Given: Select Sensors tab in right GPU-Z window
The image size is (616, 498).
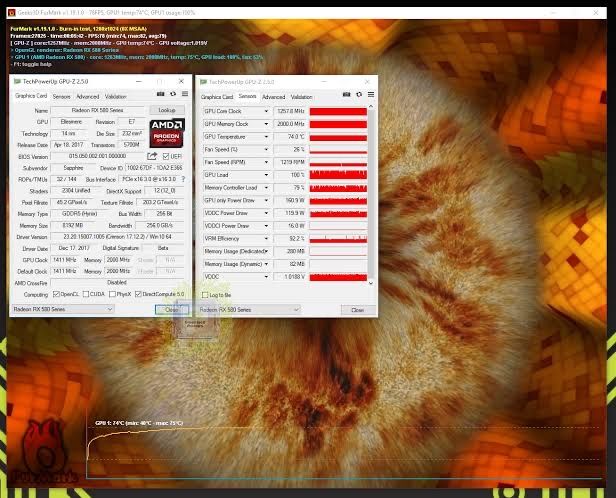Looking at the screenshot, I should (x=247, y=96).
